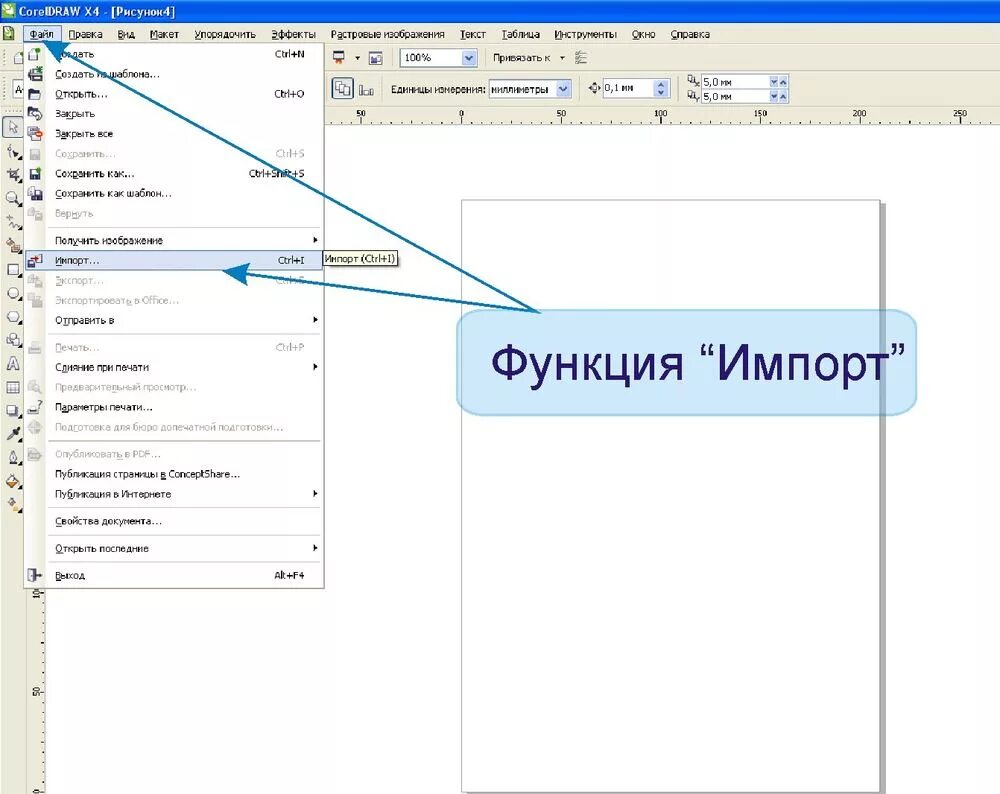Click the duplicate distance Y 5,0 mm field
The width and height of the screenshot is (1000, 794).
735,96
